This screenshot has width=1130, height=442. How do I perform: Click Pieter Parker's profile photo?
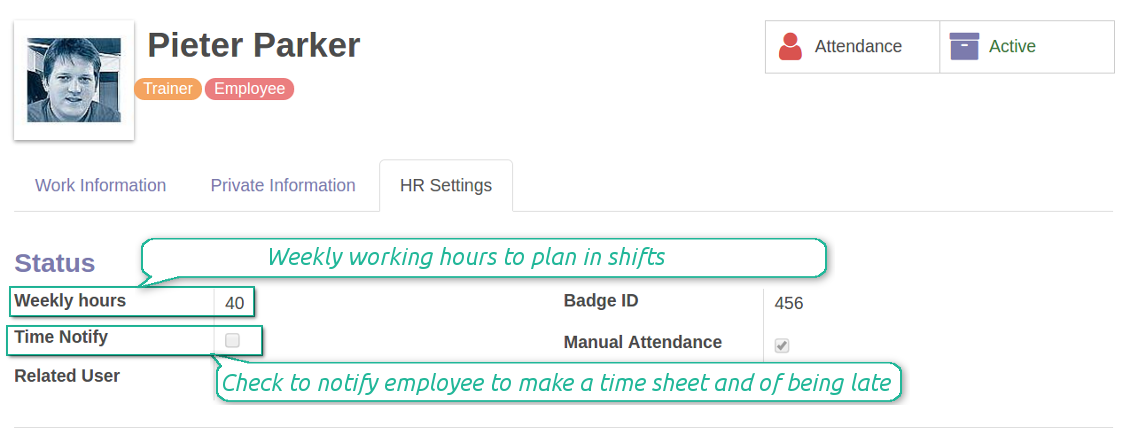click(x=74, y=80)
